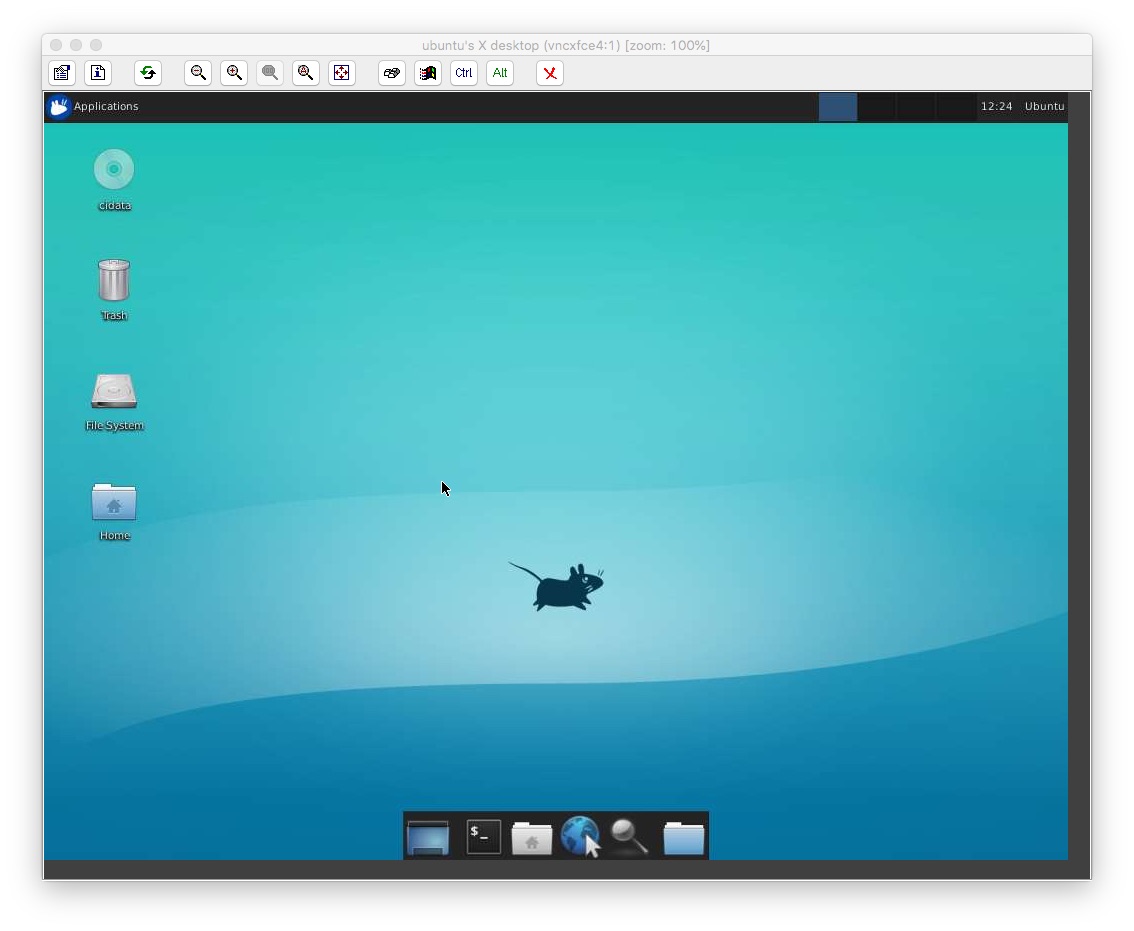Viewport: 1134px width, 931px height.
Task: Toggle the Ctrl key lock
Action: (x=464, y=73)
